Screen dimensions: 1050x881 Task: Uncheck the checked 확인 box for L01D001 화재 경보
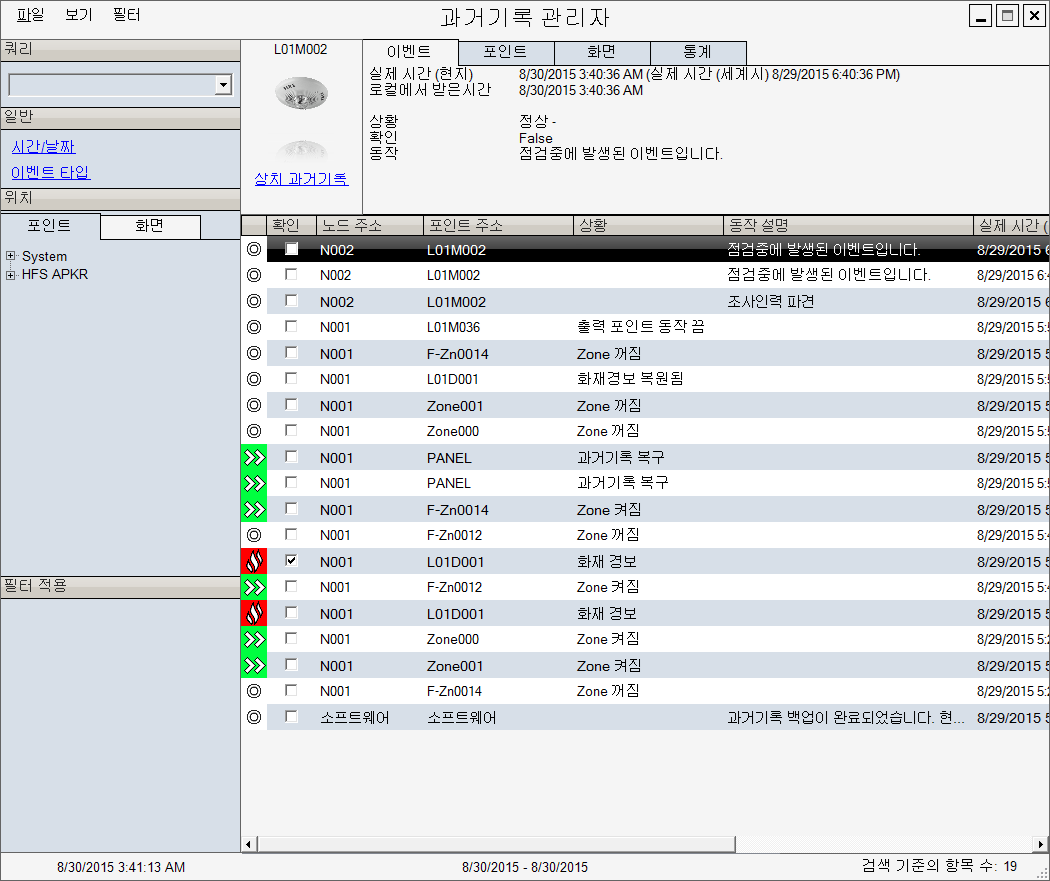[291, 561]
